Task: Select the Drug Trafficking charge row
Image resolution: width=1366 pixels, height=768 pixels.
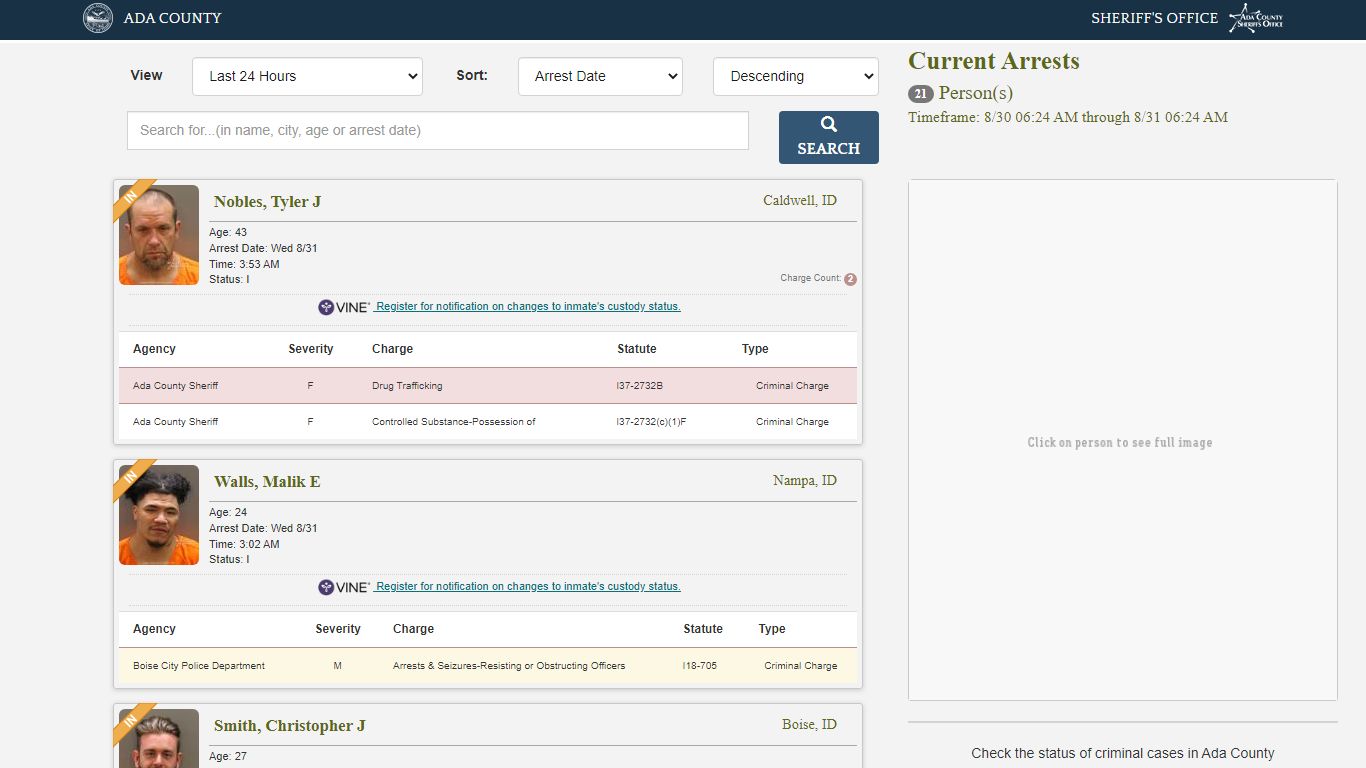Action: click(x=488, y=386)
